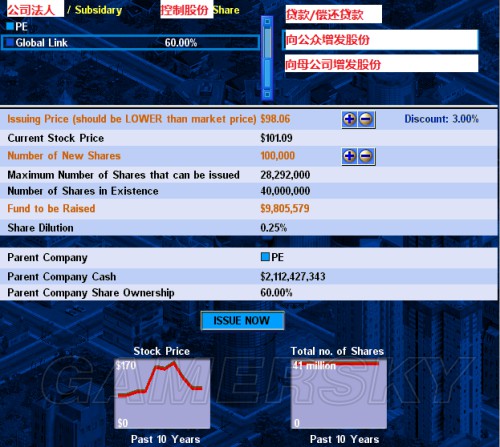Click the Issuing Price value $98.06

(x=275, y=119)
